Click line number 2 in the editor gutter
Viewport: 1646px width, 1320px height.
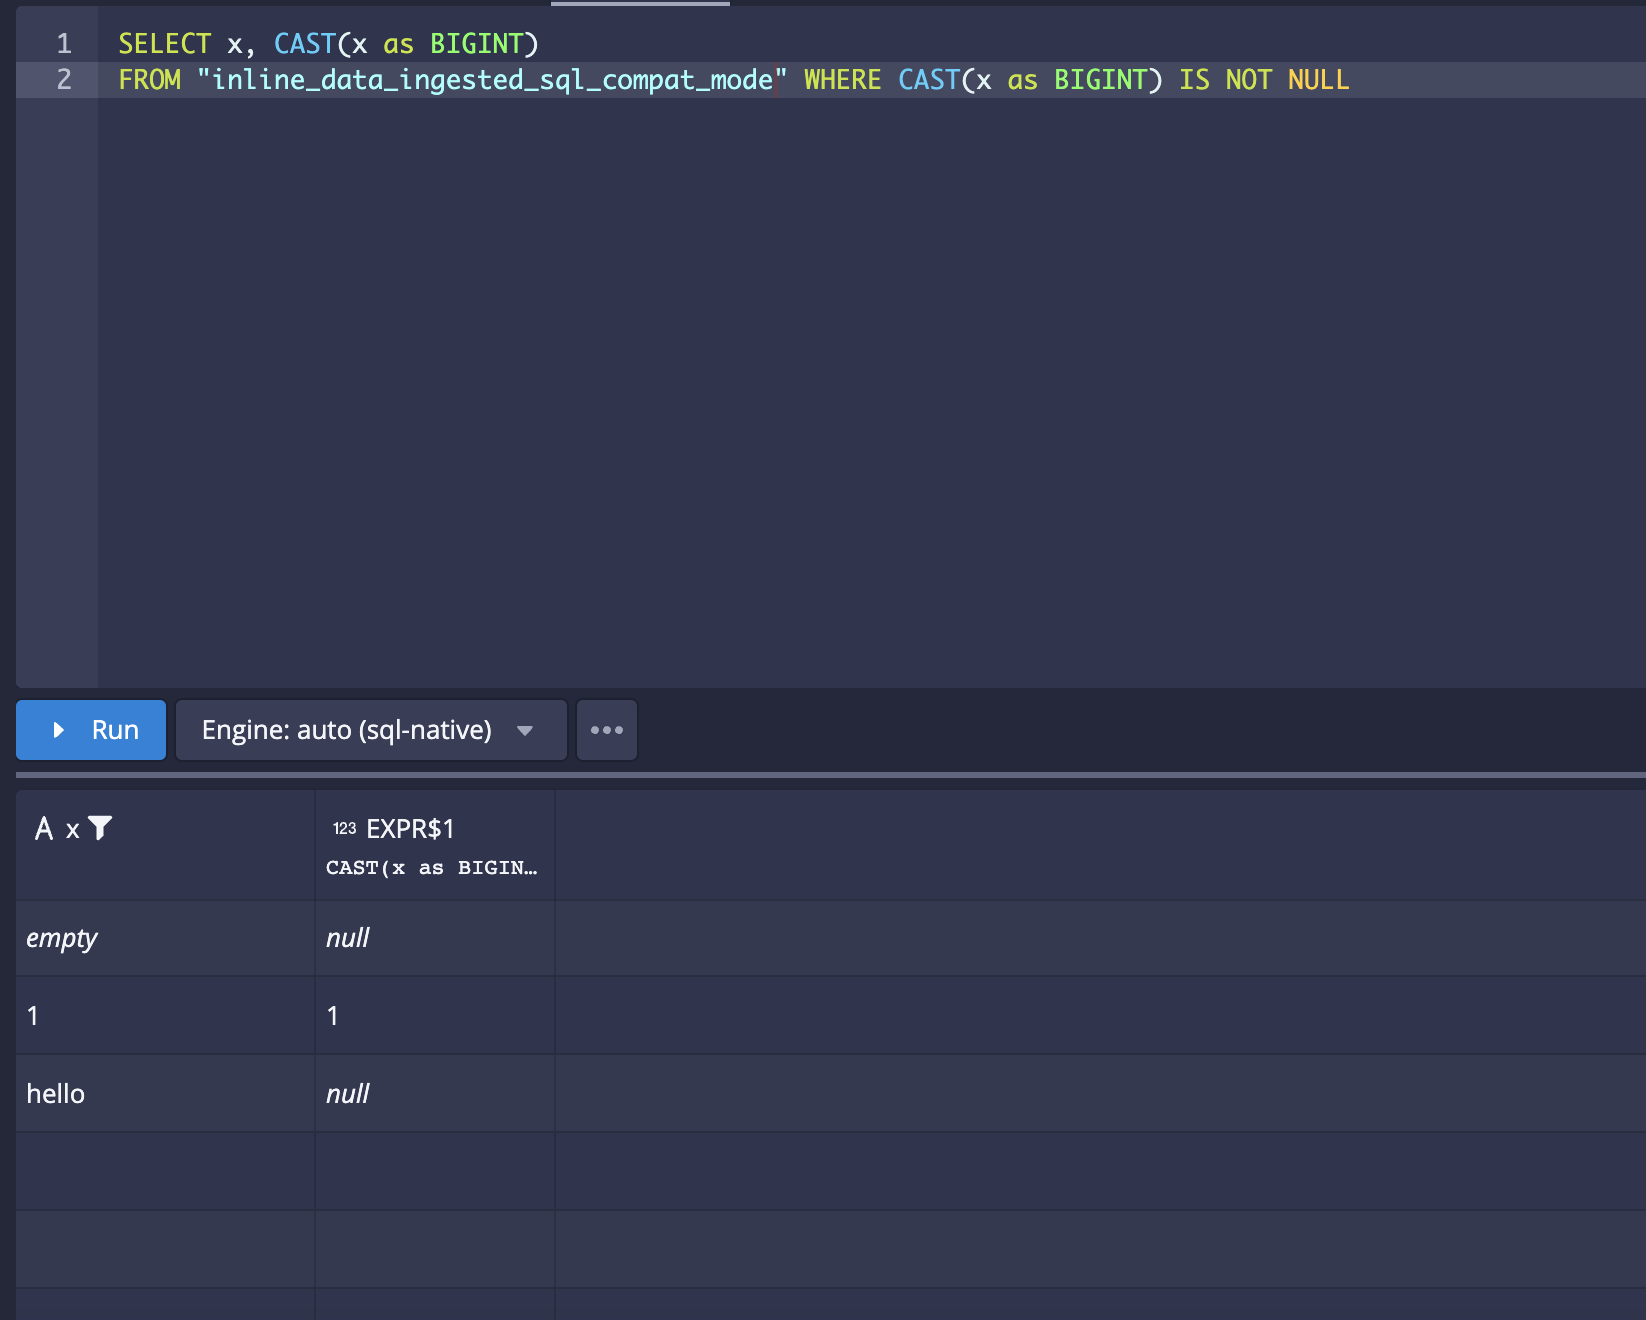tap(64, 80)
